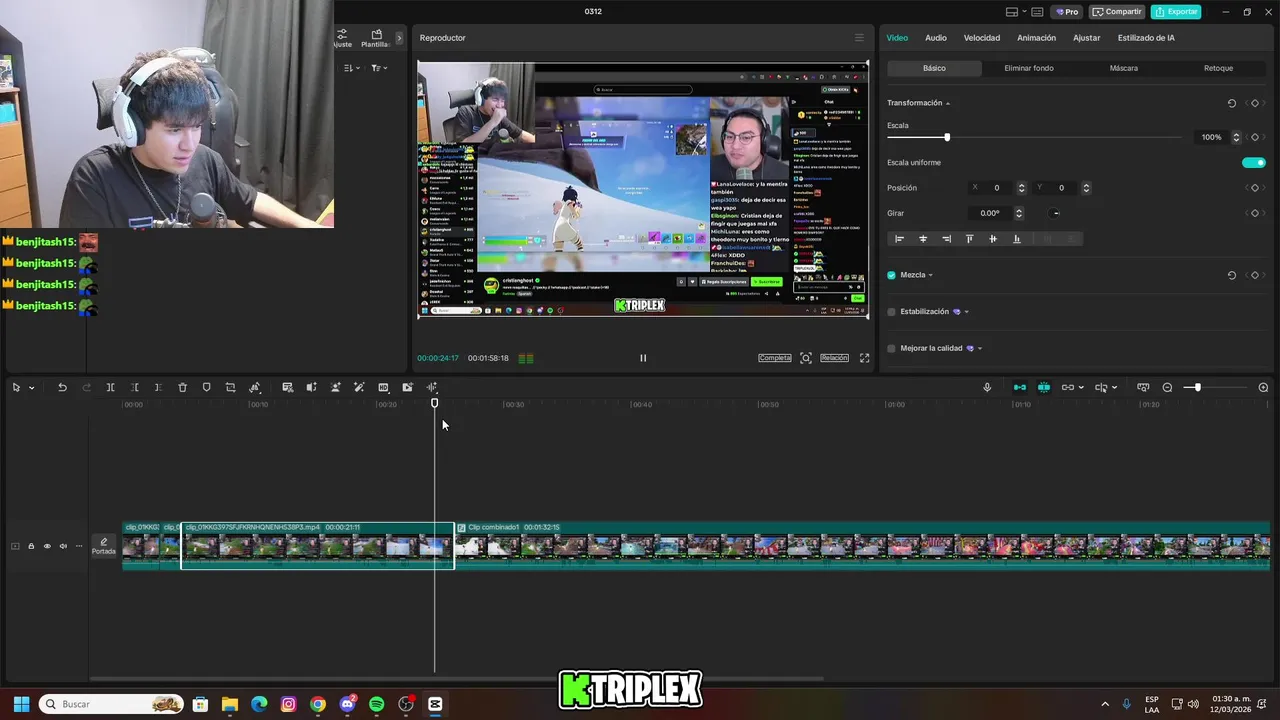Switch to the Audio tab
1280x720 pixels.
tap(936, 38)
